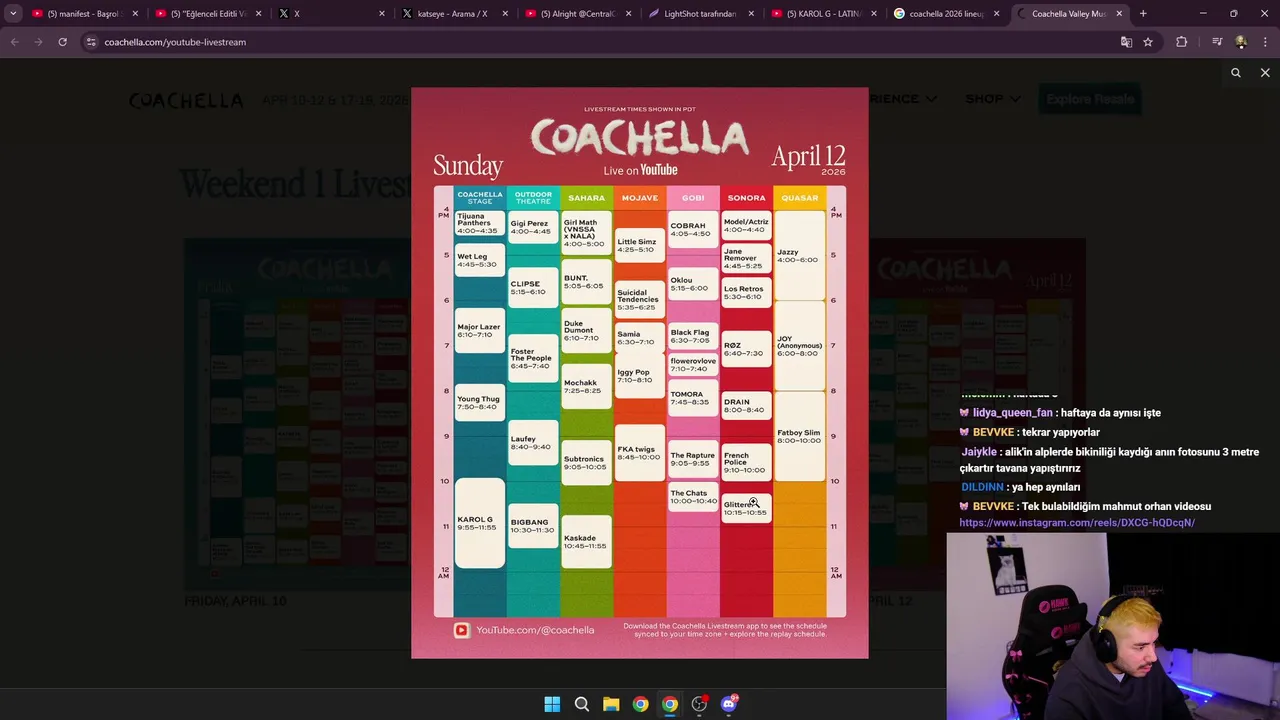Click the Explore Resale button
The height and width of the screenshot is (720, 1280).
[1089, 99]
